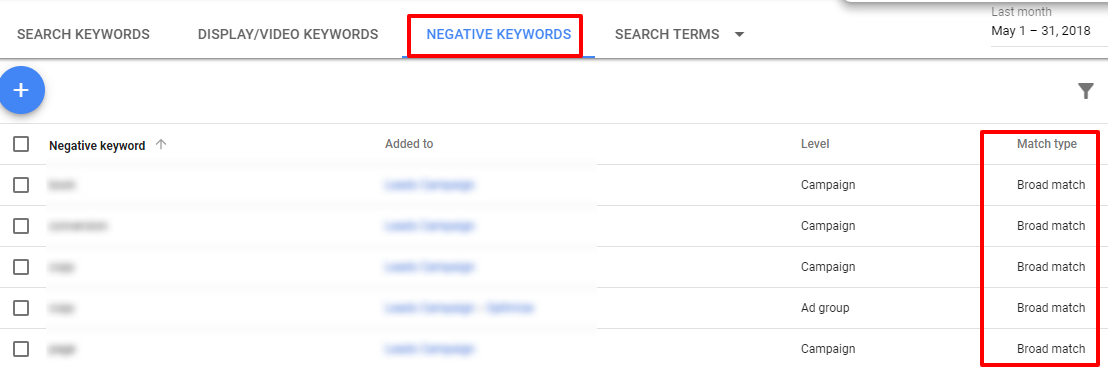The image size is (1108, 369).
Task: Switch to the Search Keywords tab
Action: [x=83, y=35]
